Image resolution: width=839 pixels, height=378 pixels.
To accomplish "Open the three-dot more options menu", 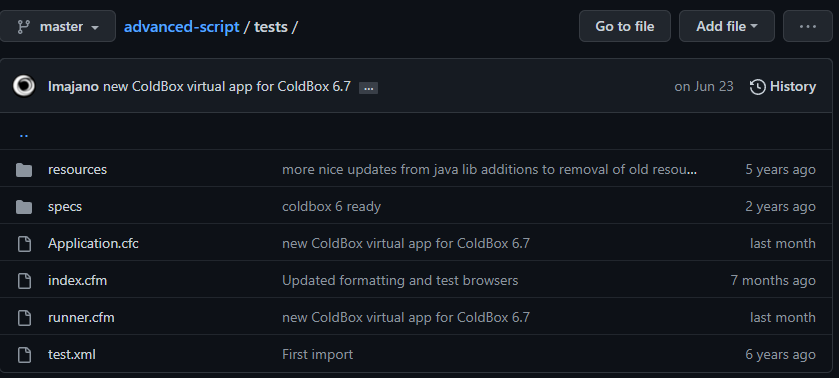I will (807, 26).
